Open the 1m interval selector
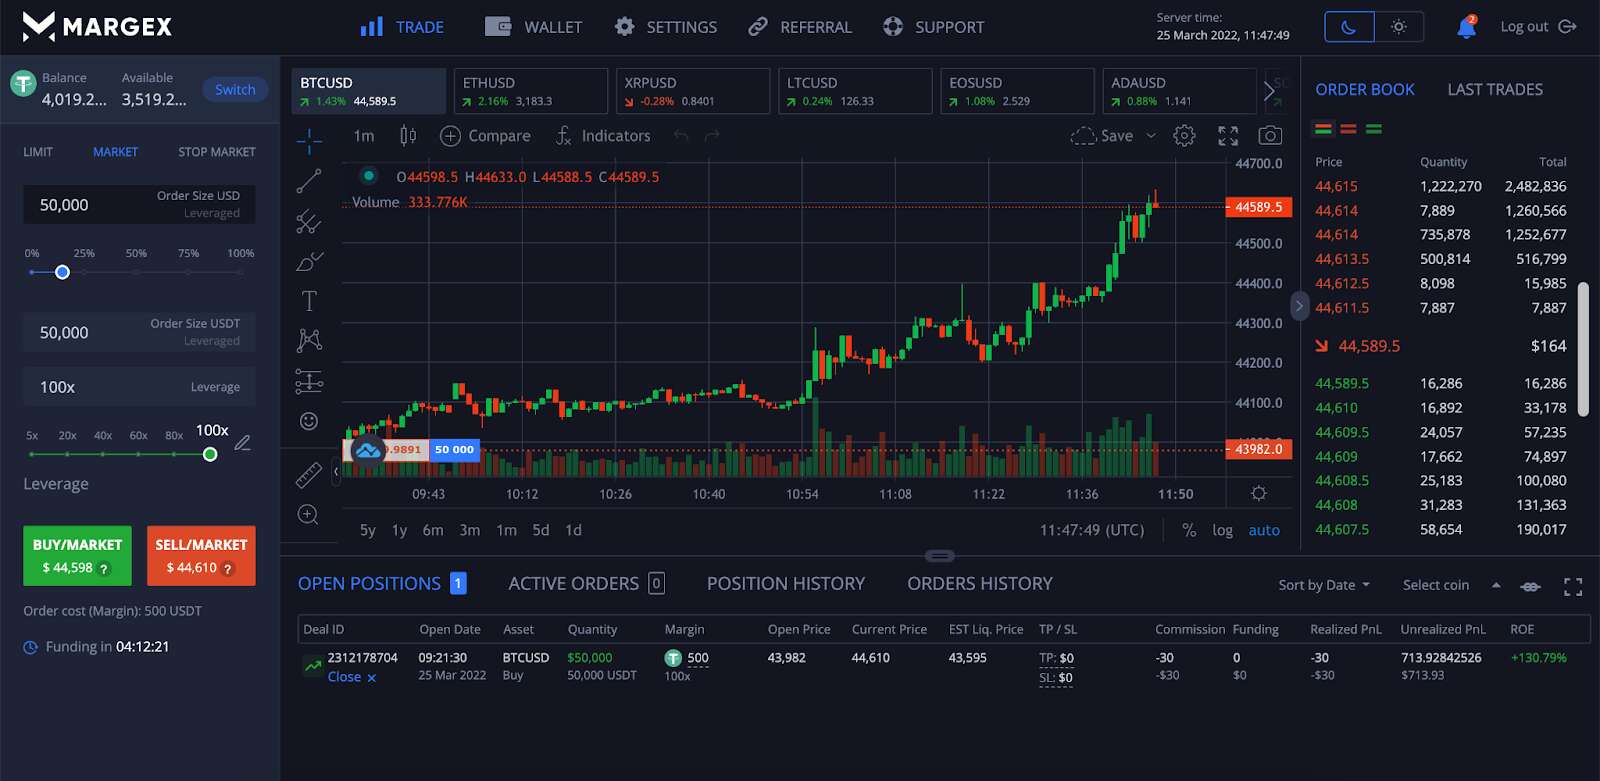This screenshot has width=1600, height=781. click(x=364, y=136)
